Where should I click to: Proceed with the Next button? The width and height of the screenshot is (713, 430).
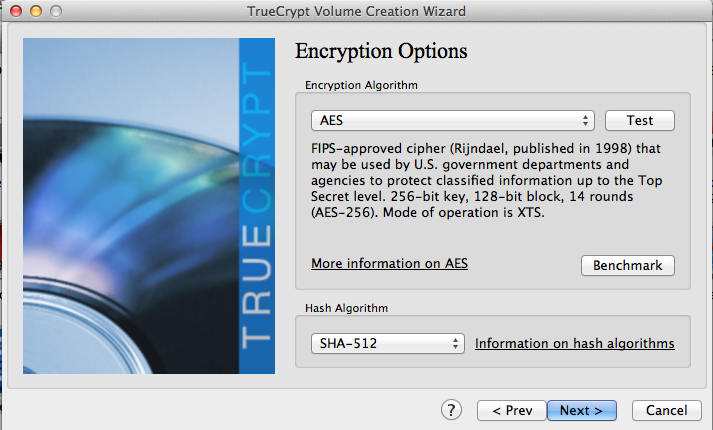pos(581,410)
